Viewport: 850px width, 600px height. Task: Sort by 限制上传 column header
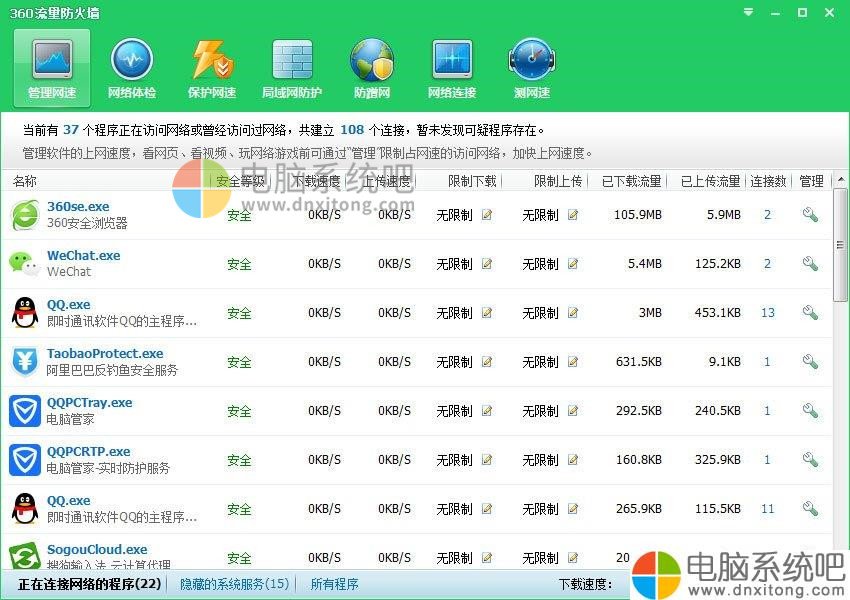pyautogui.click(x=558, y=181)
